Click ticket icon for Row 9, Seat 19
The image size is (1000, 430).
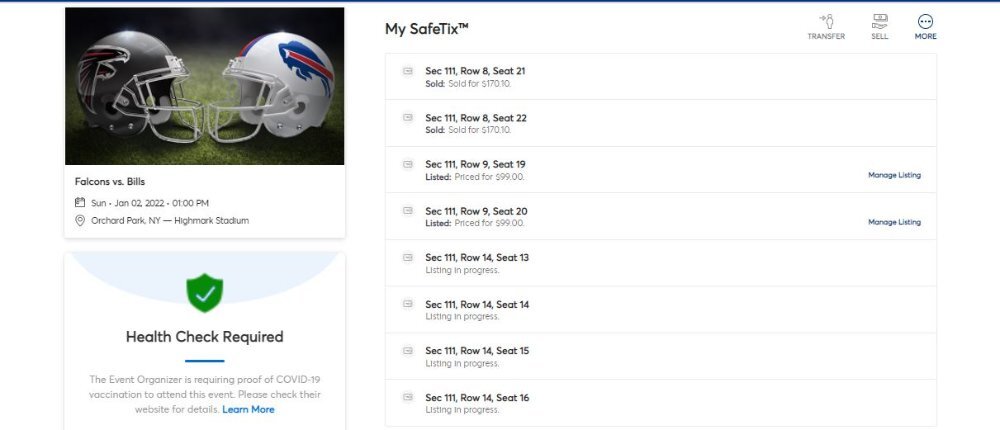408,165
